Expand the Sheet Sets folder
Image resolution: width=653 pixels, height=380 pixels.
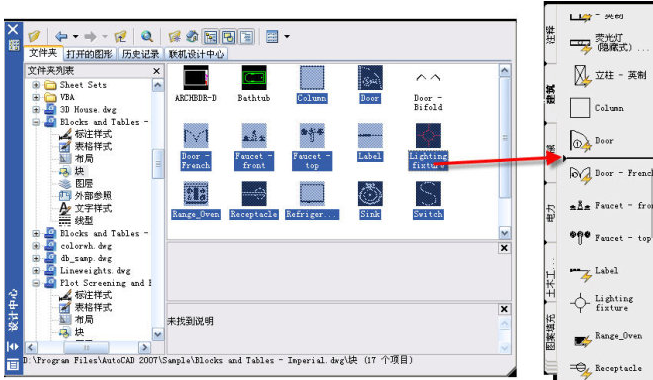36,85
